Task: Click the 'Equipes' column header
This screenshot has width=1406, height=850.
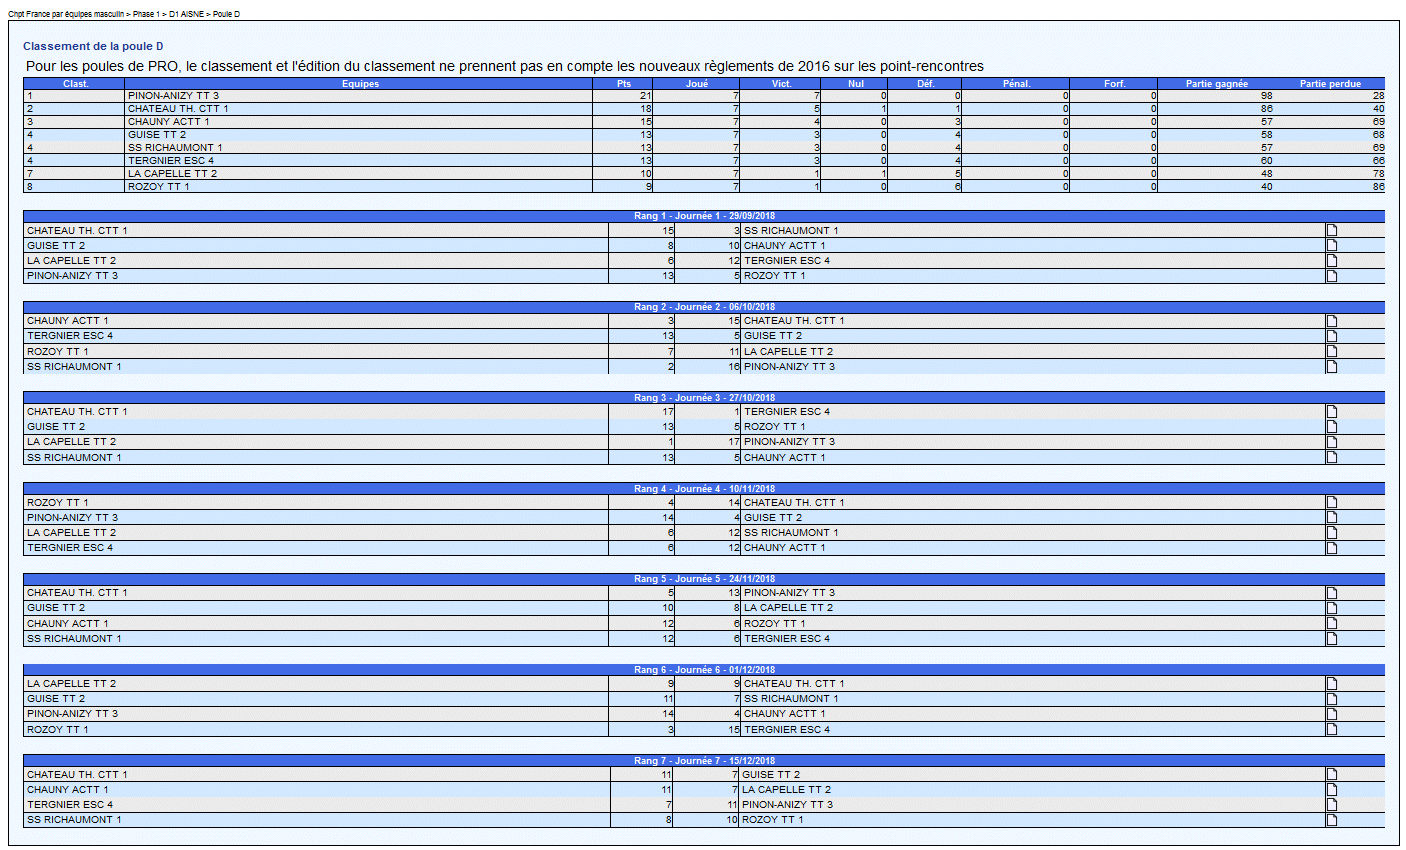Action: point(361,84)
